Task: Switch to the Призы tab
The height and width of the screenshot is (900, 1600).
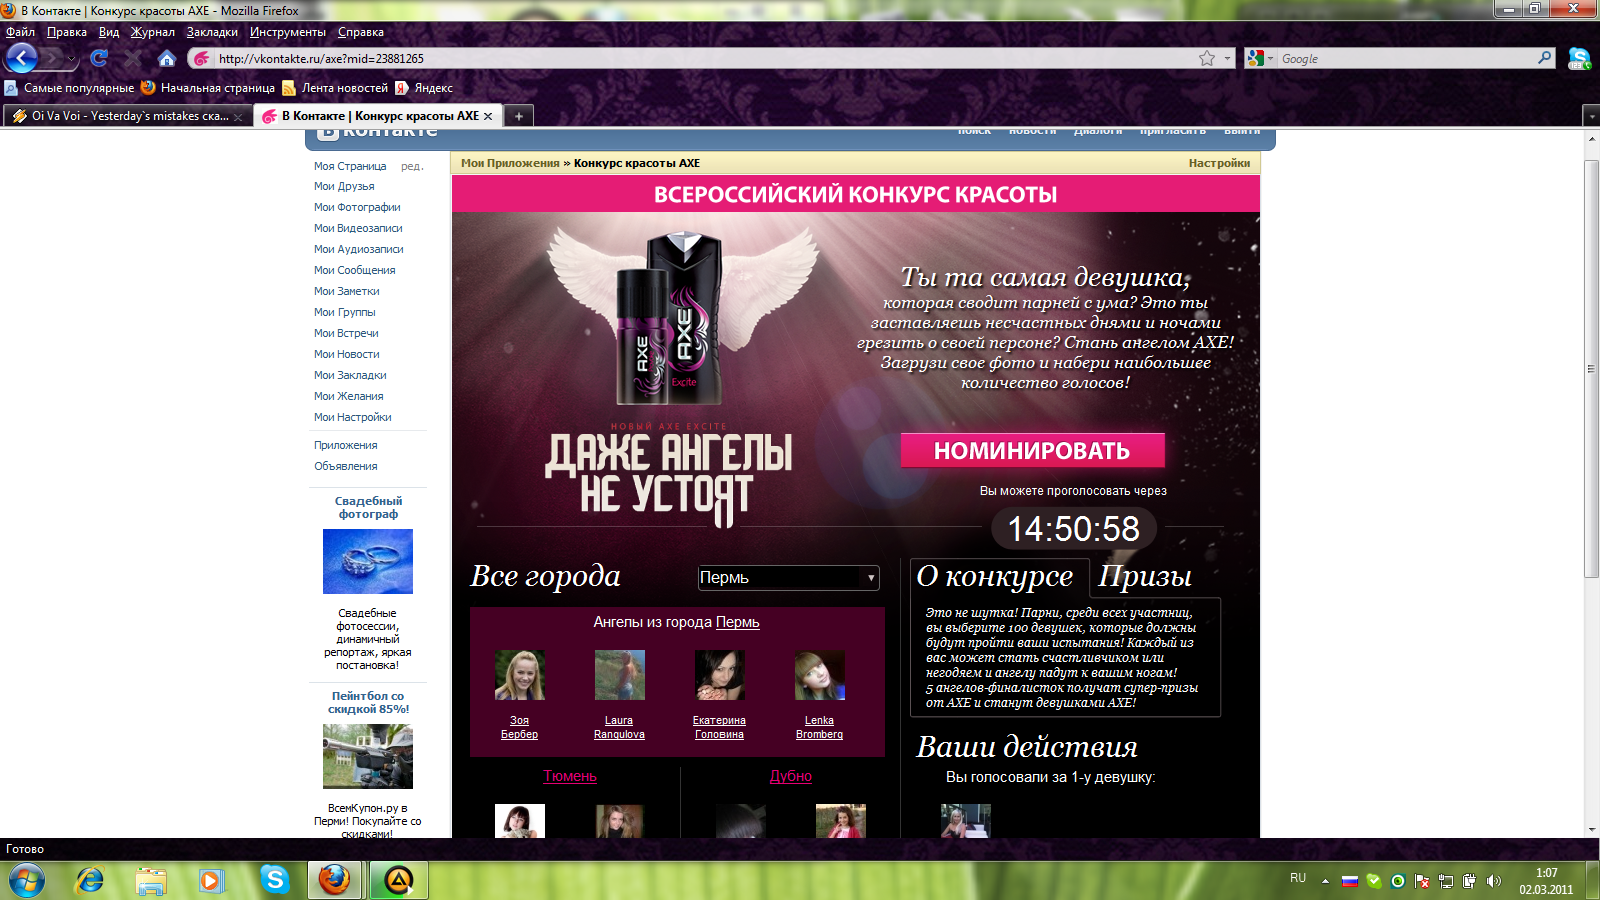Action: (1145, 576)
